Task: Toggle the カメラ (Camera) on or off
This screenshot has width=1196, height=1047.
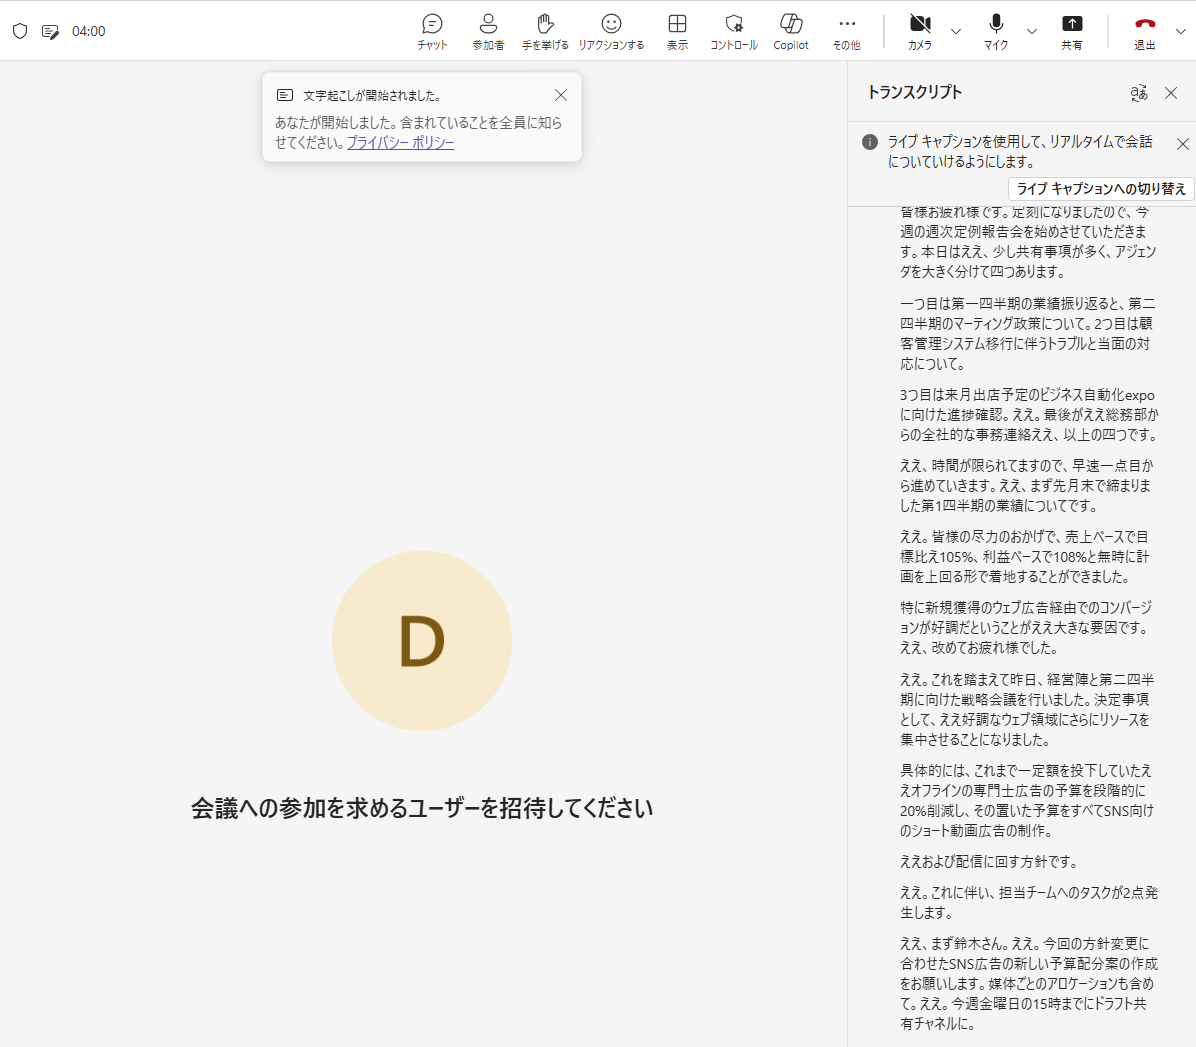Action: pyautogui.click(x=920, y=31)
